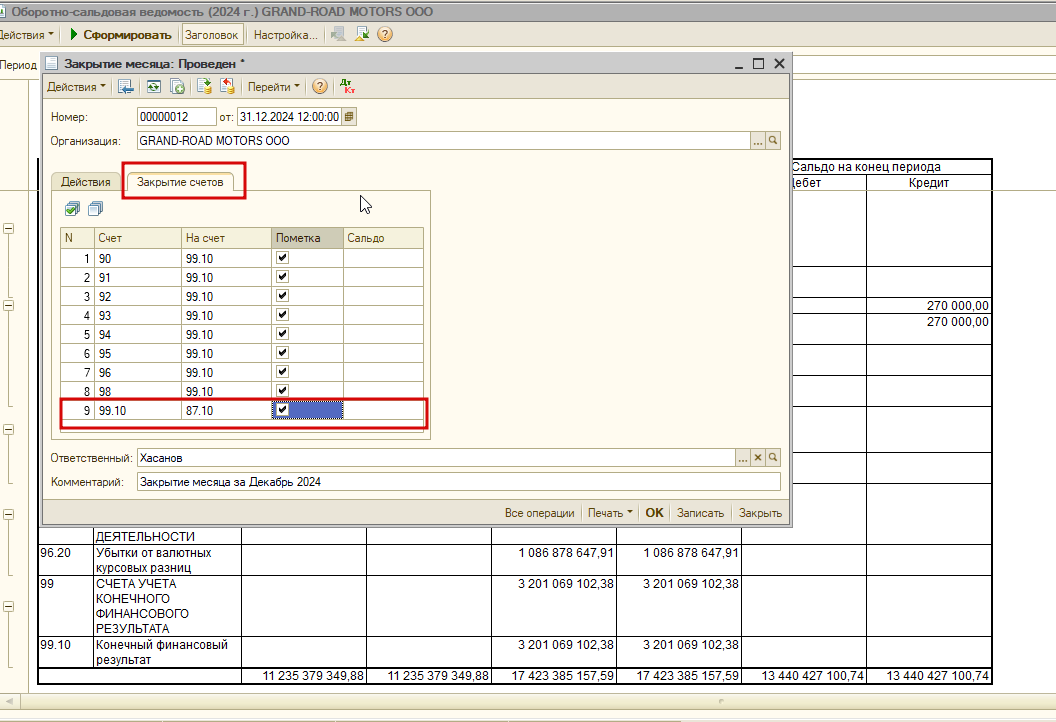
Task: Click into the Комментарий text field
Action: point(459,482)
